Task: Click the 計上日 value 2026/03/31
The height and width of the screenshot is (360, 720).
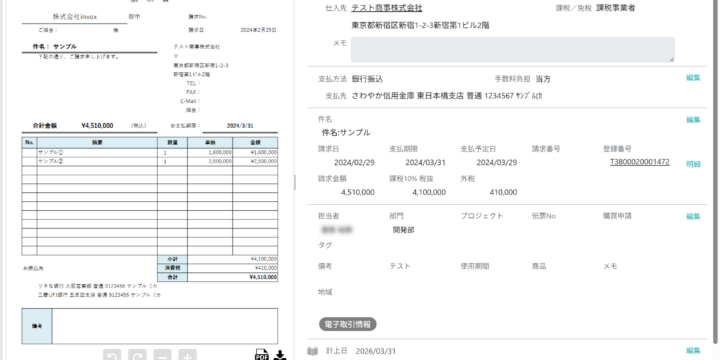Action: pos(375,351)
